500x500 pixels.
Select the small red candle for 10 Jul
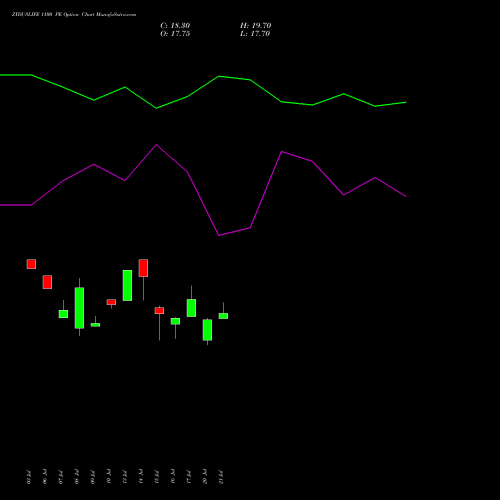click(x=111, y=302)
